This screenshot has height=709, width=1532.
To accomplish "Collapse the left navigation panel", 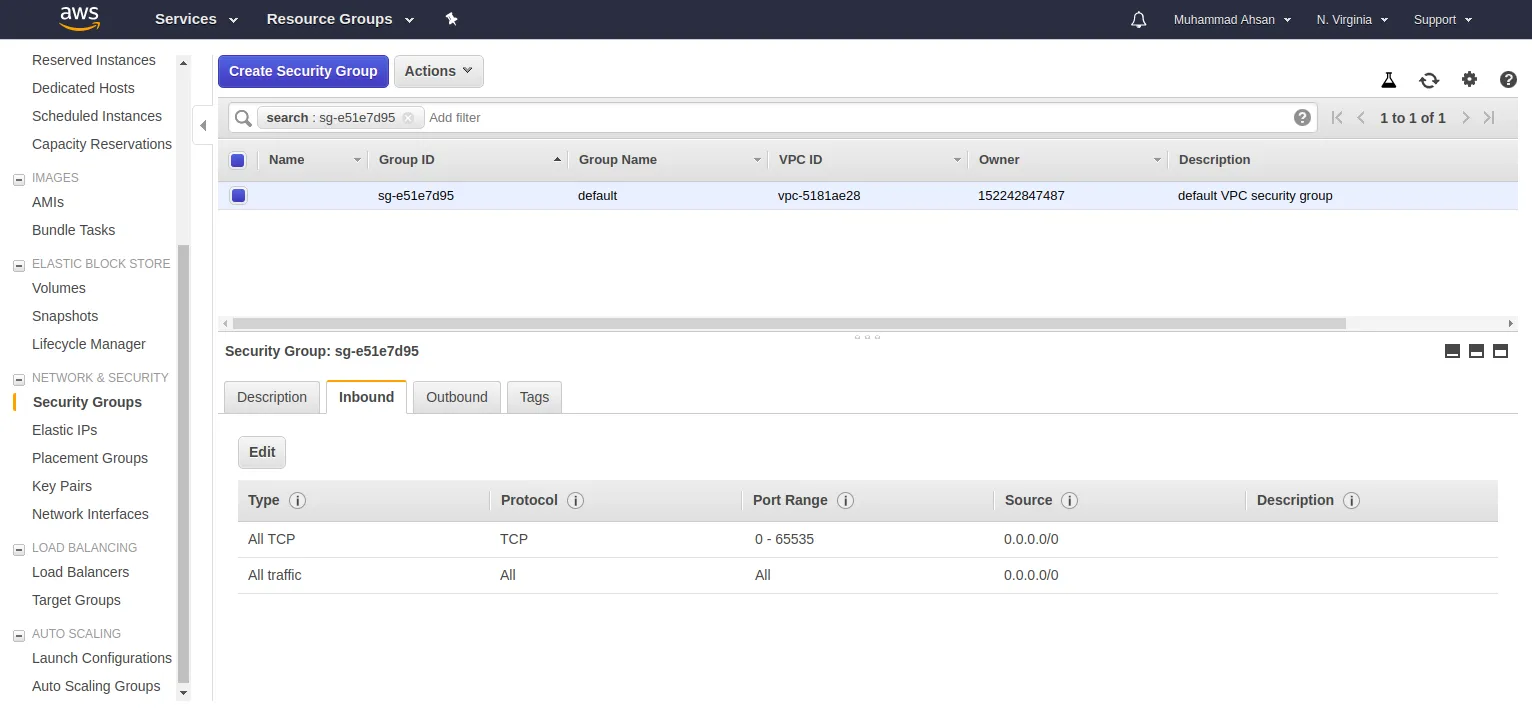I will [x=203, y=126].
